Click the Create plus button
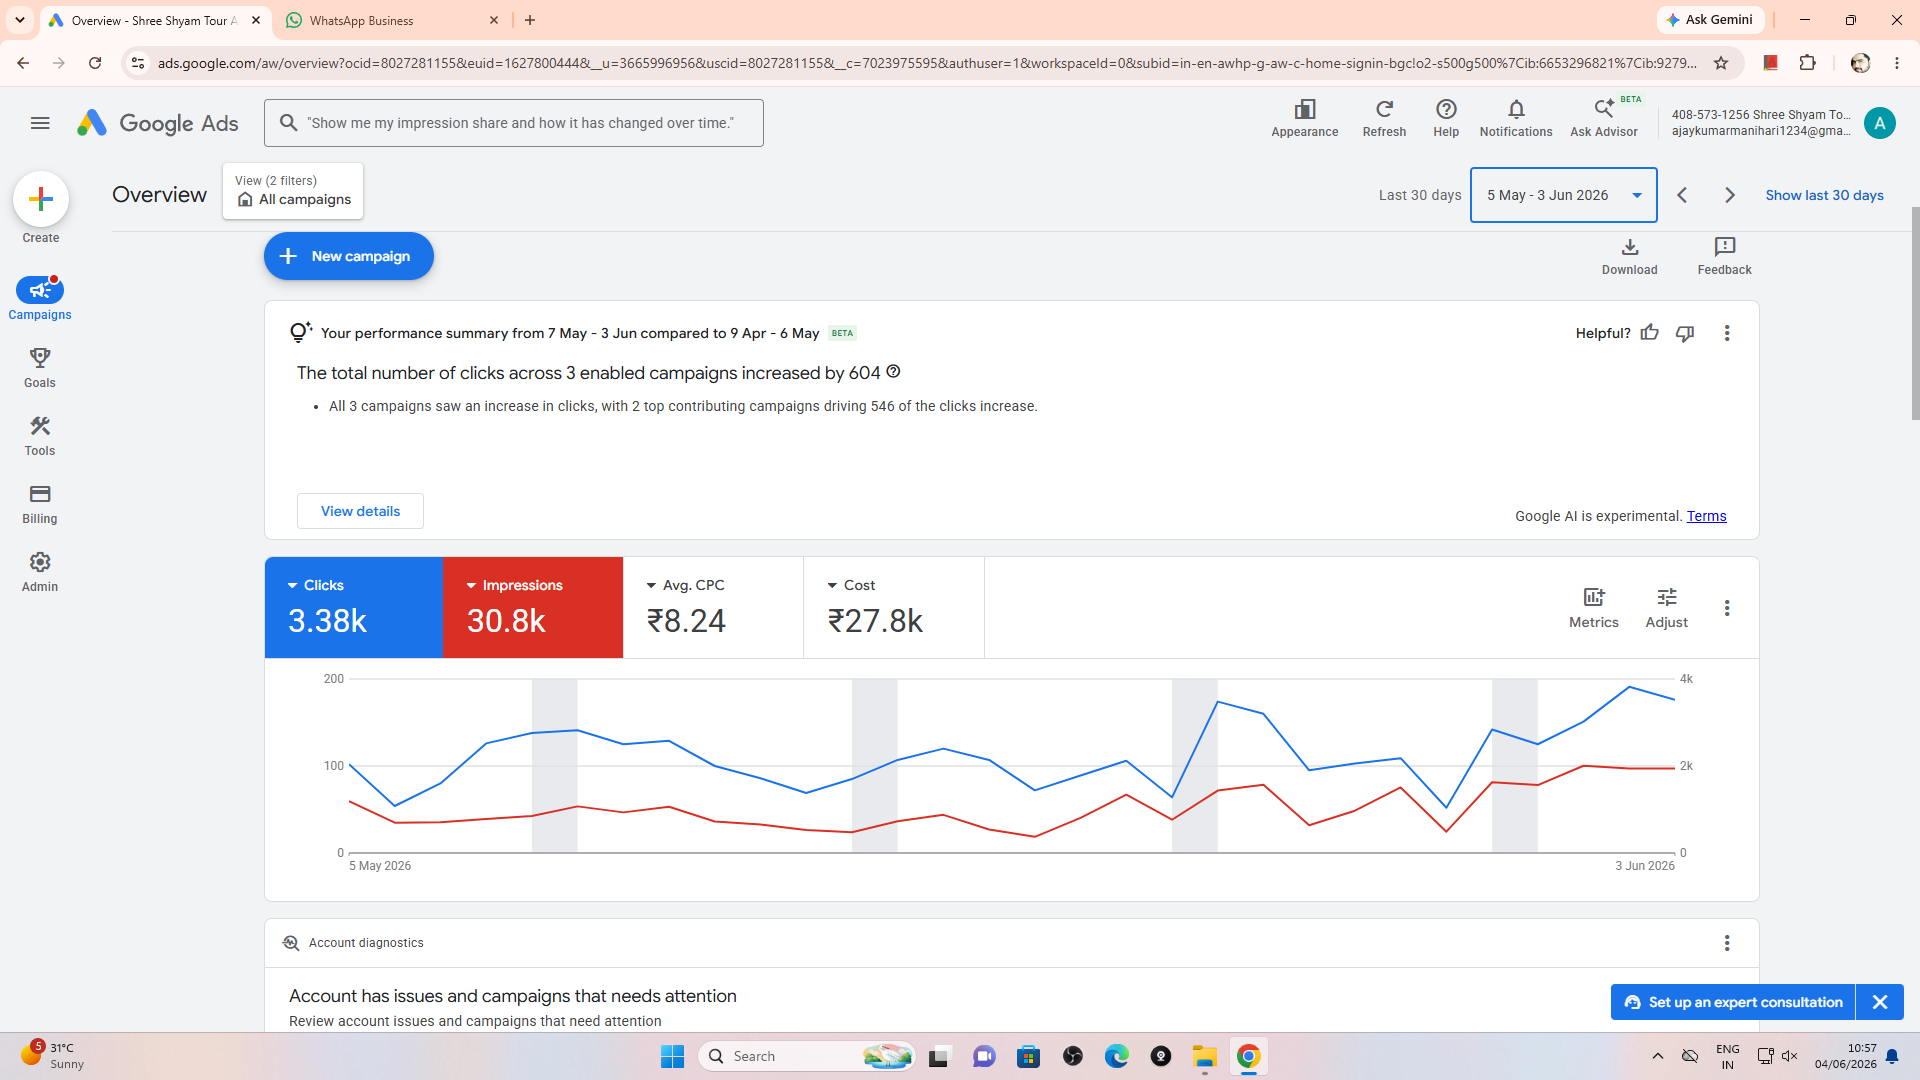This screenshot has height=1080, width=1920. pos(41,199)
